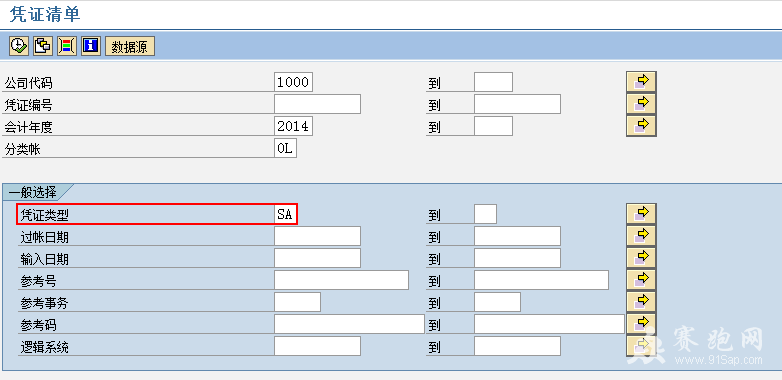This screenshot has width=782, height=380.
Task: Click the 参考事务 from field
Action: pyautogui.click(x=297, y=302)
